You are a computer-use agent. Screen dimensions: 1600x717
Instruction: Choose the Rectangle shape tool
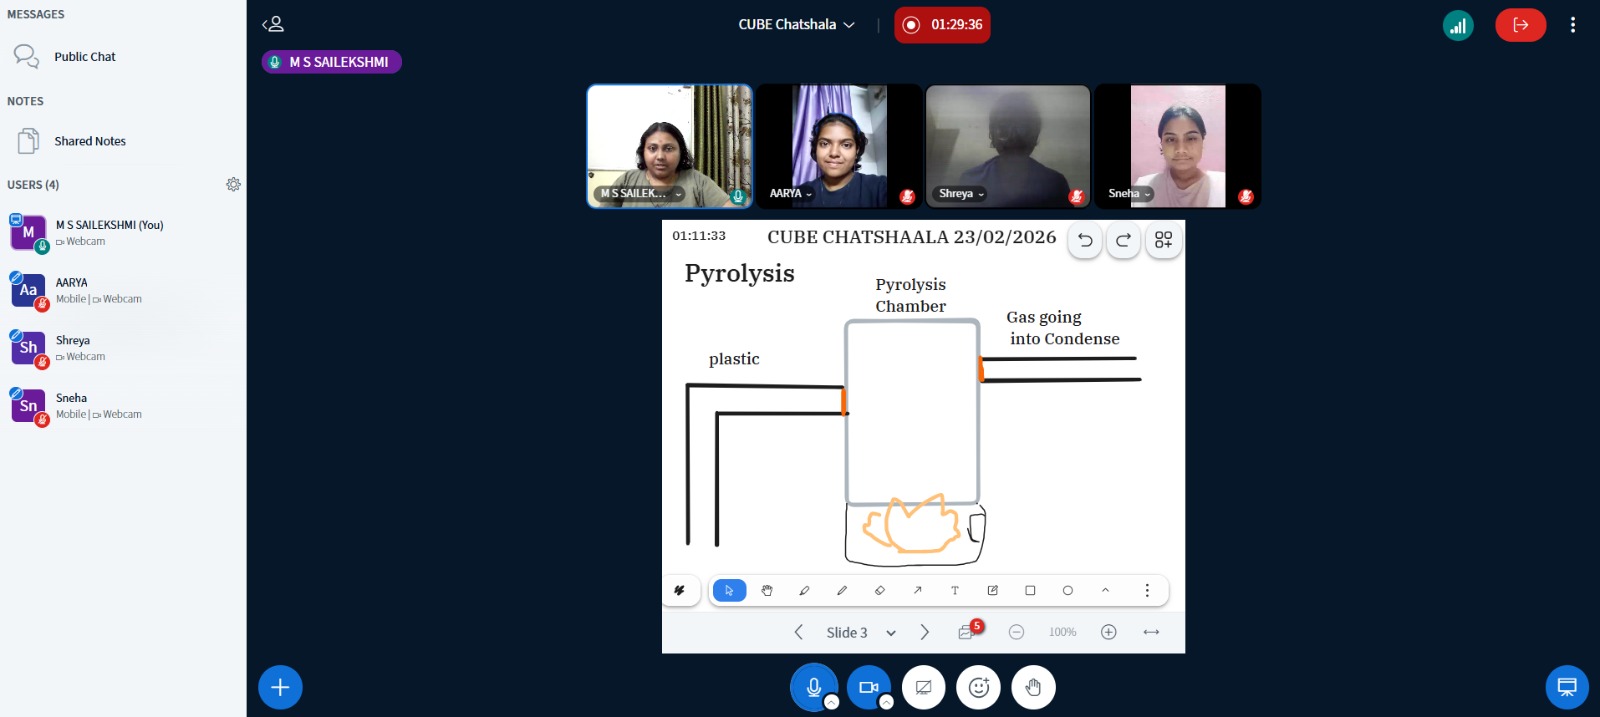1030,591
